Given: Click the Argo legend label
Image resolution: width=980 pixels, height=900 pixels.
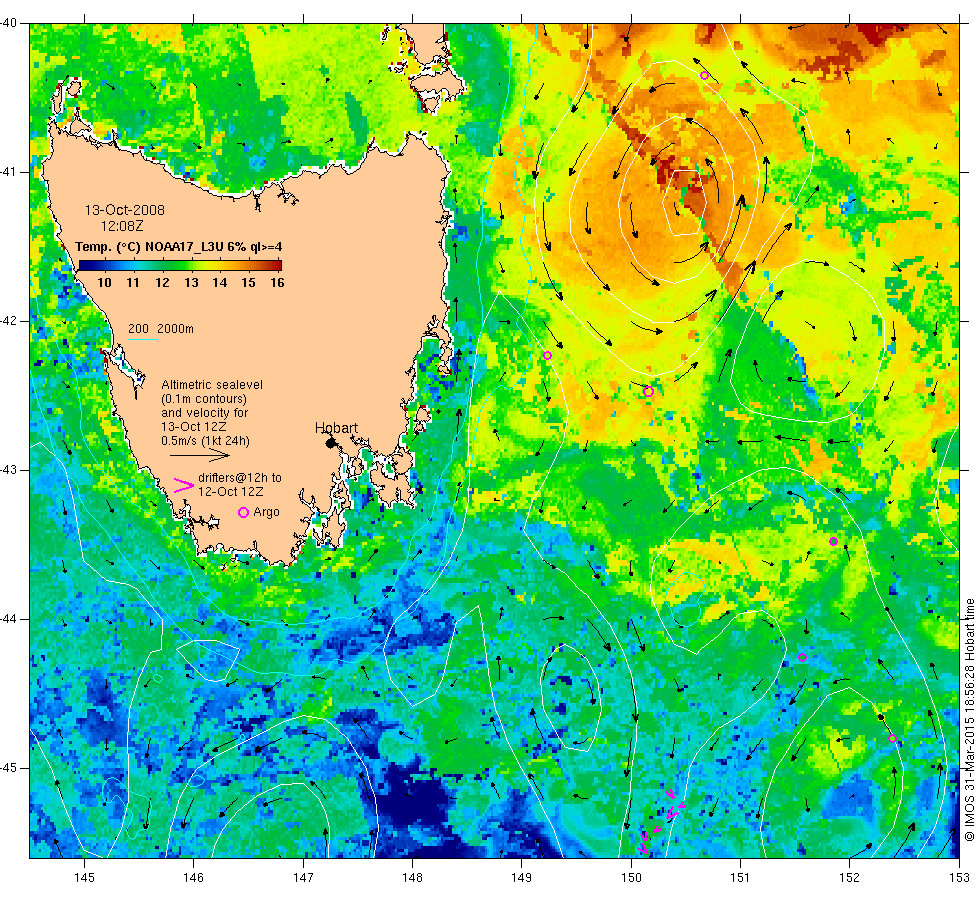Looking at the screenshot, I should point(266,512).
